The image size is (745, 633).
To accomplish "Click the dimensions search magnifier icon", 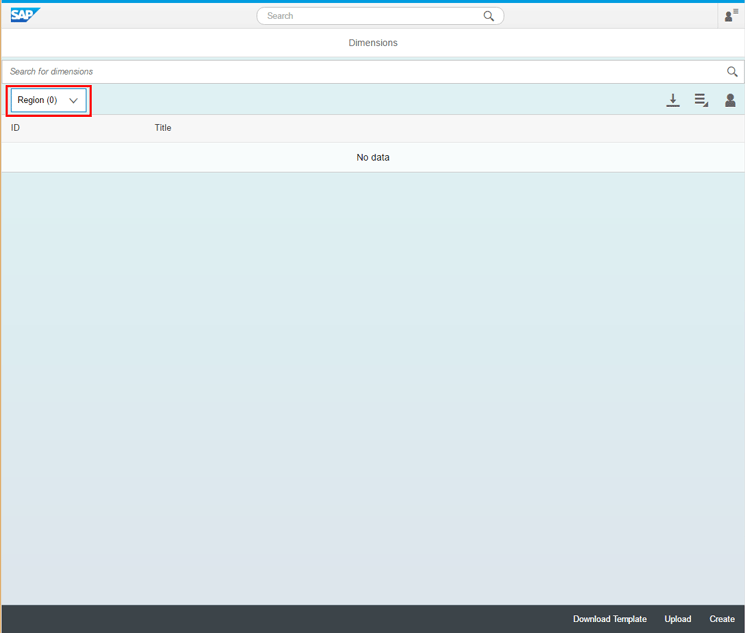I will [732, 72].
